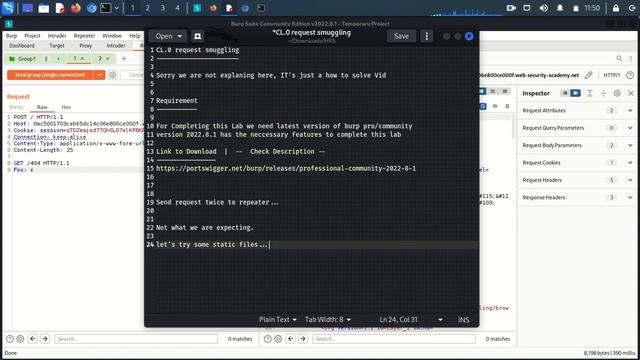The image size is (640, 360).
Task: Switch request view to Pretty
Action: [16, 107]
